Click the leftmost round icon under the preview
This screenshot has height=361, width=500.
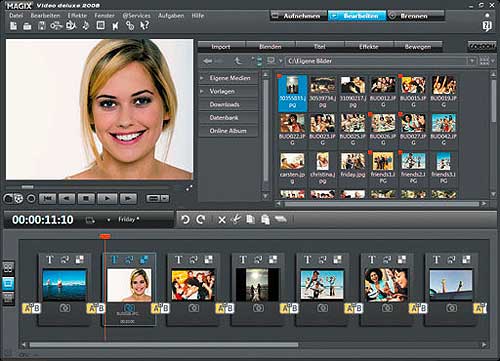(x=8, y=199)
